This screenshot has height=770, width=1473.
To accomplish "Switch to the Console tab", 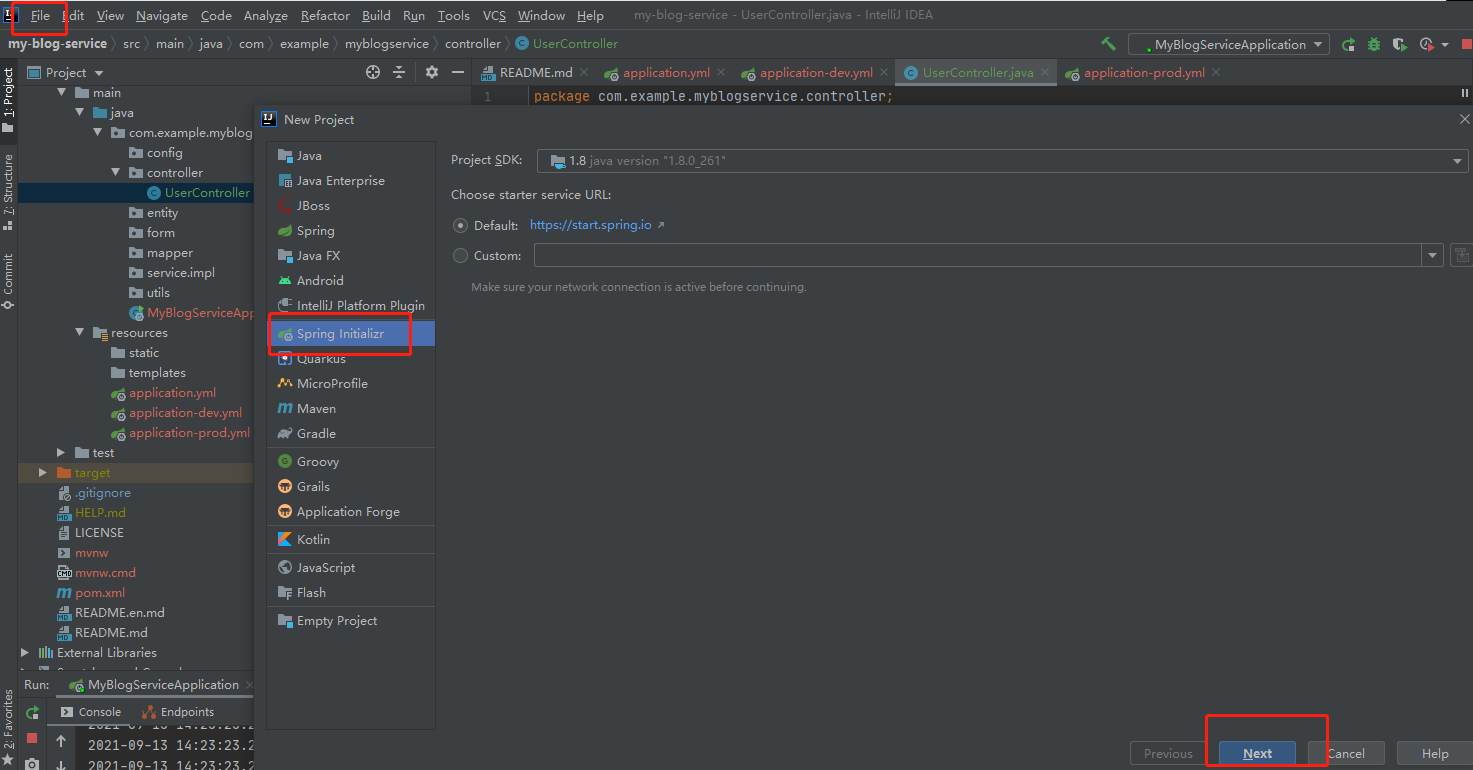I will (x=91, y=712).
